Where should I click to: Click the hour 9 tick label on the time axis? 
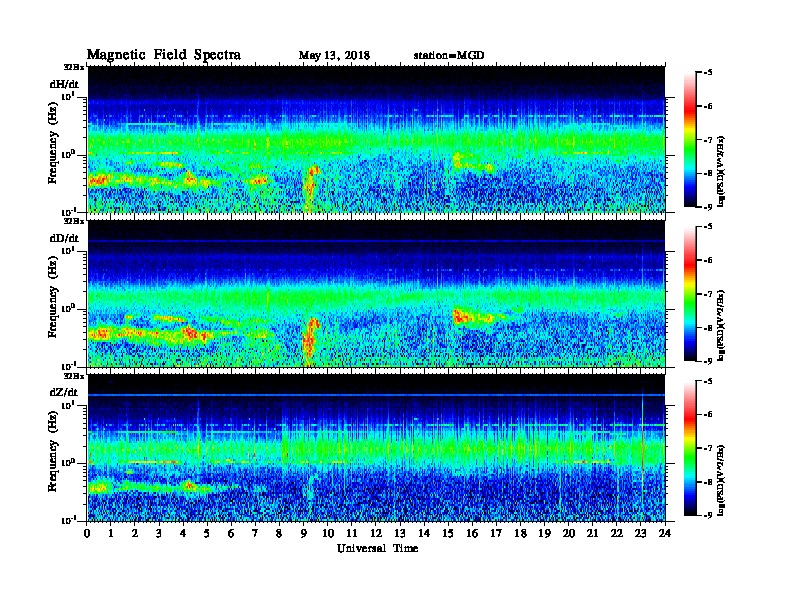tap(304, 533)
